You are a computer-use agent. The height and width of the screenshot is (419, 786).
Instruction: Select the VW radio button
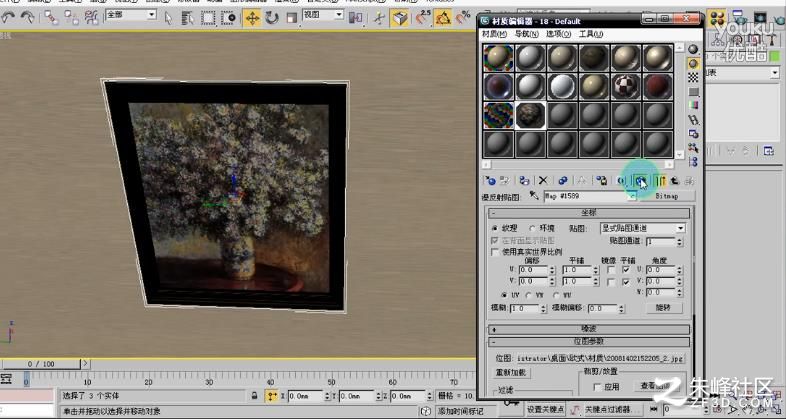click(529, 295)
